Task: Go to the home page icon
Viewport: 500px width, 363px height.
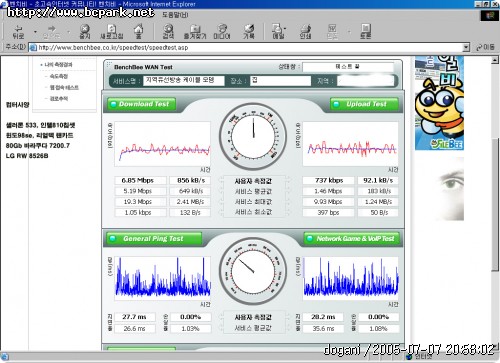Action: 139,32
